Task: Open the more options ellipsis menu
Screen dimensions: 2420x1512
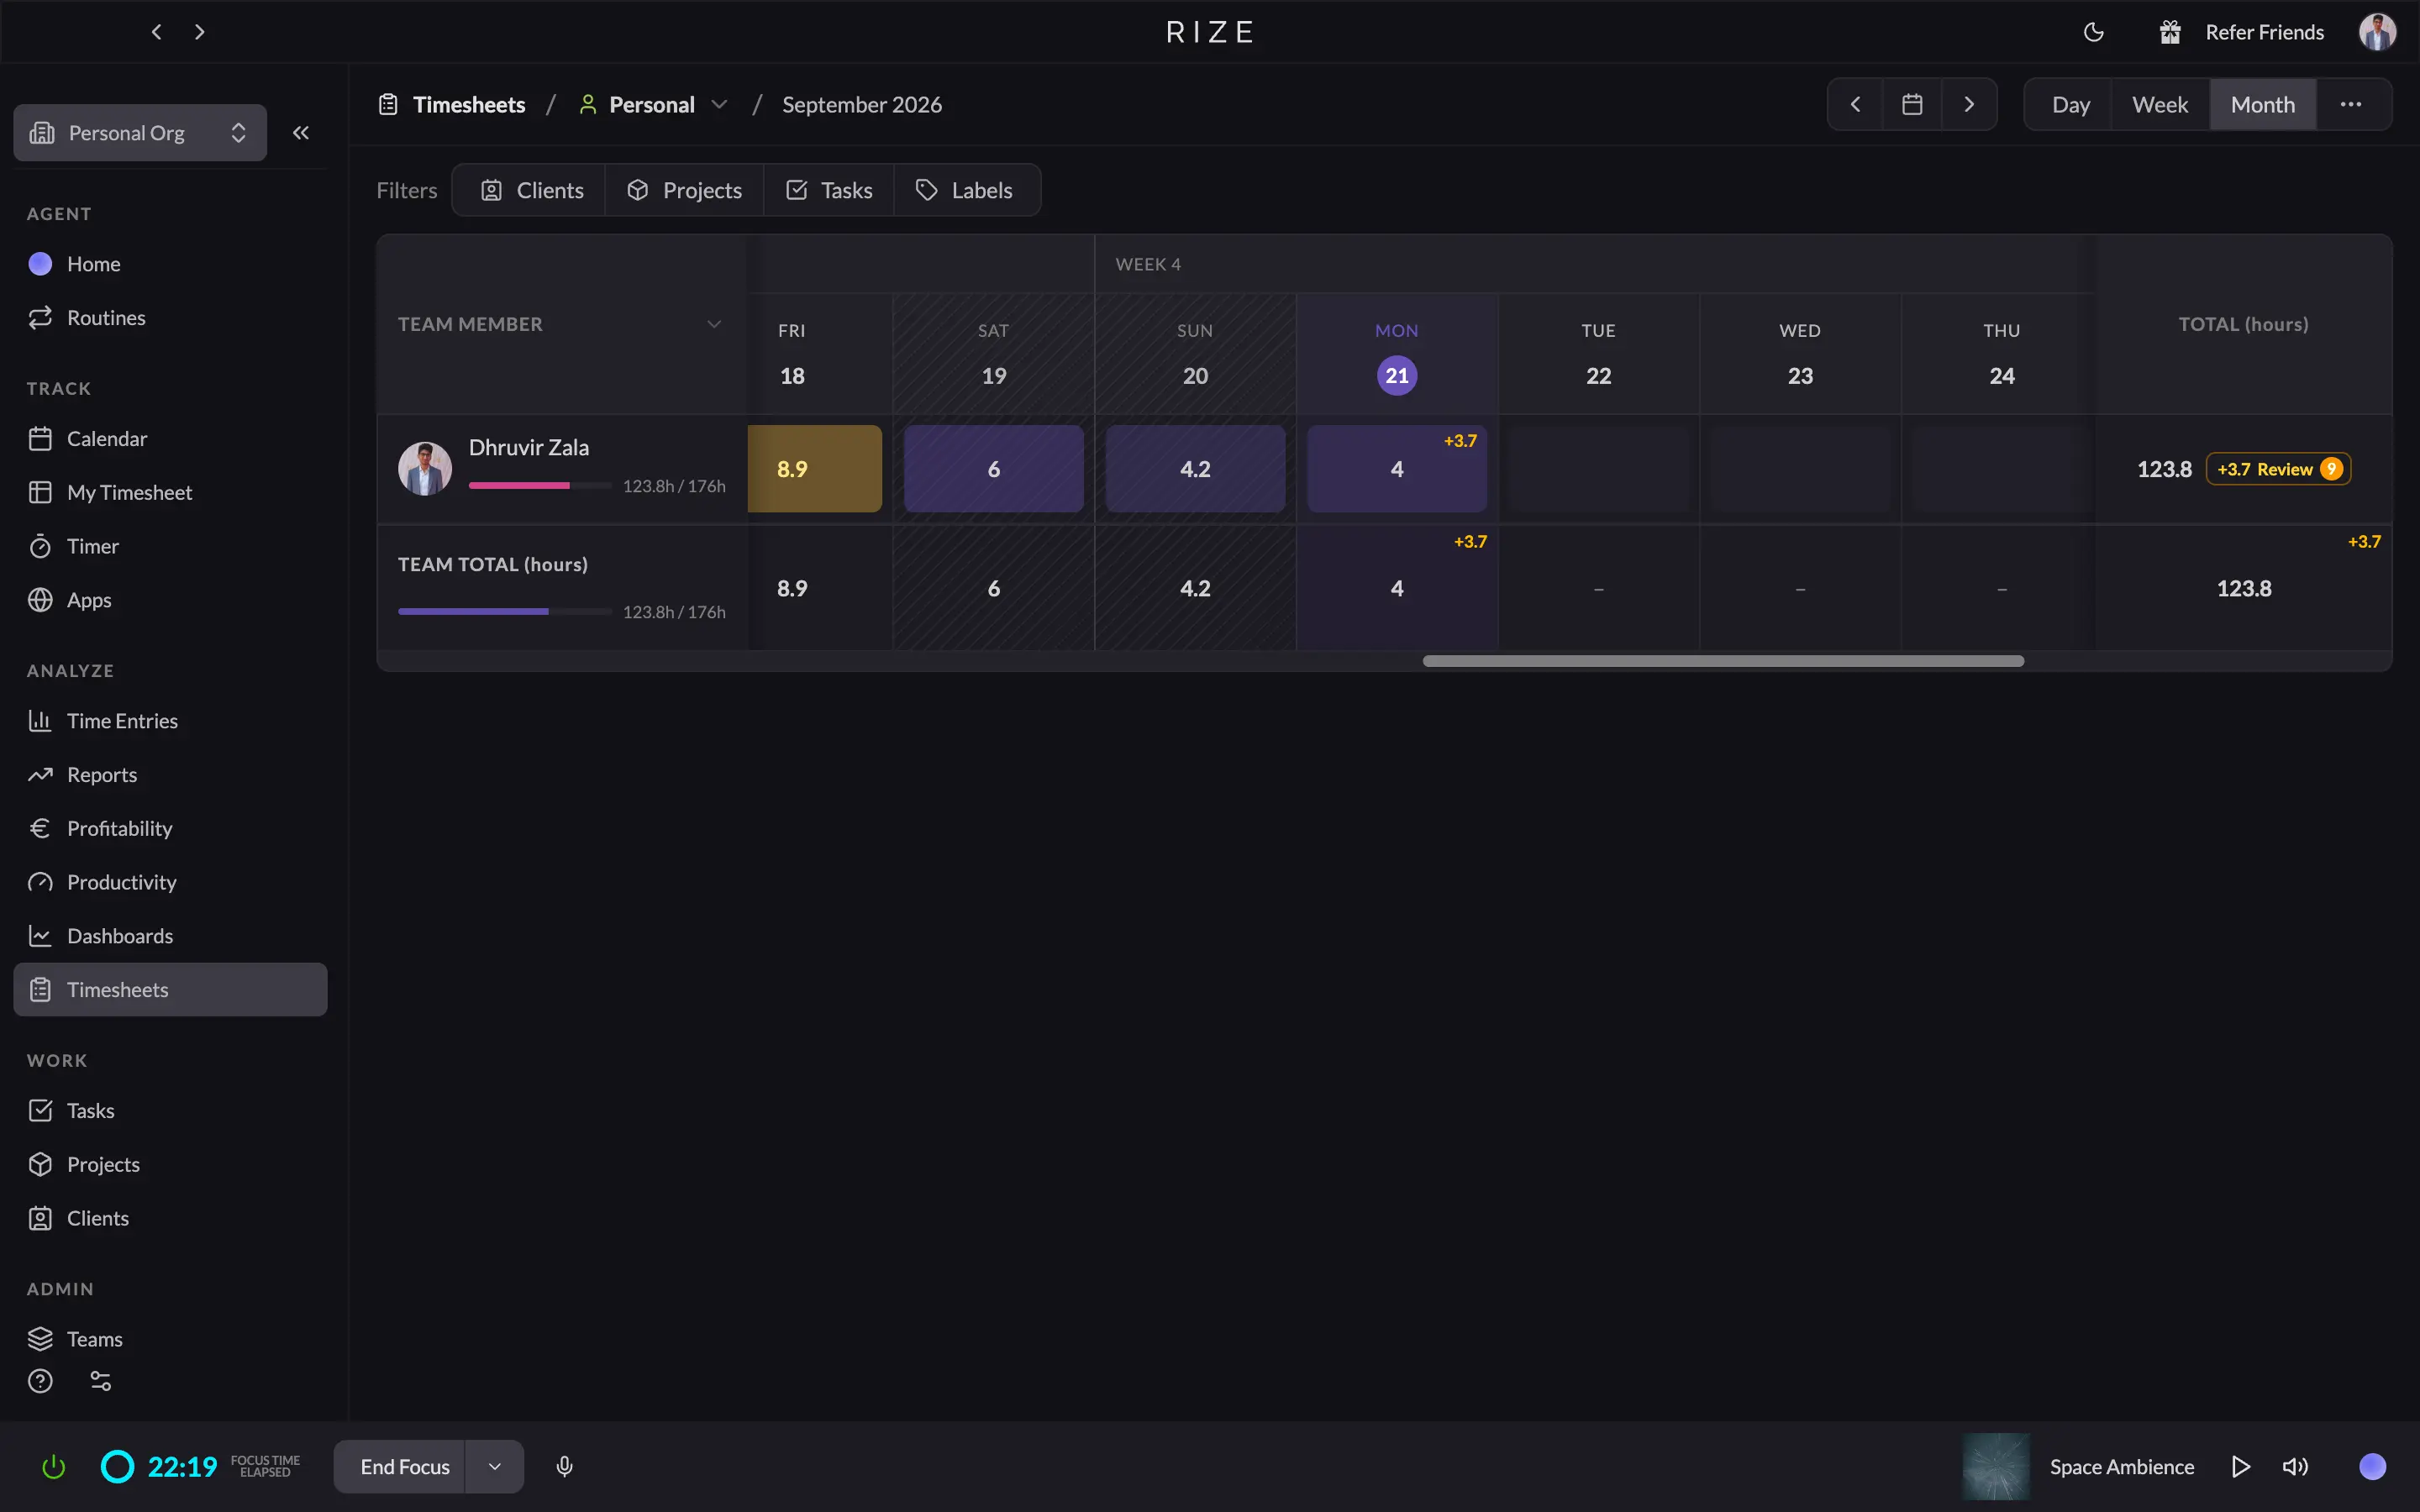Action: (x=2351, y=105)
